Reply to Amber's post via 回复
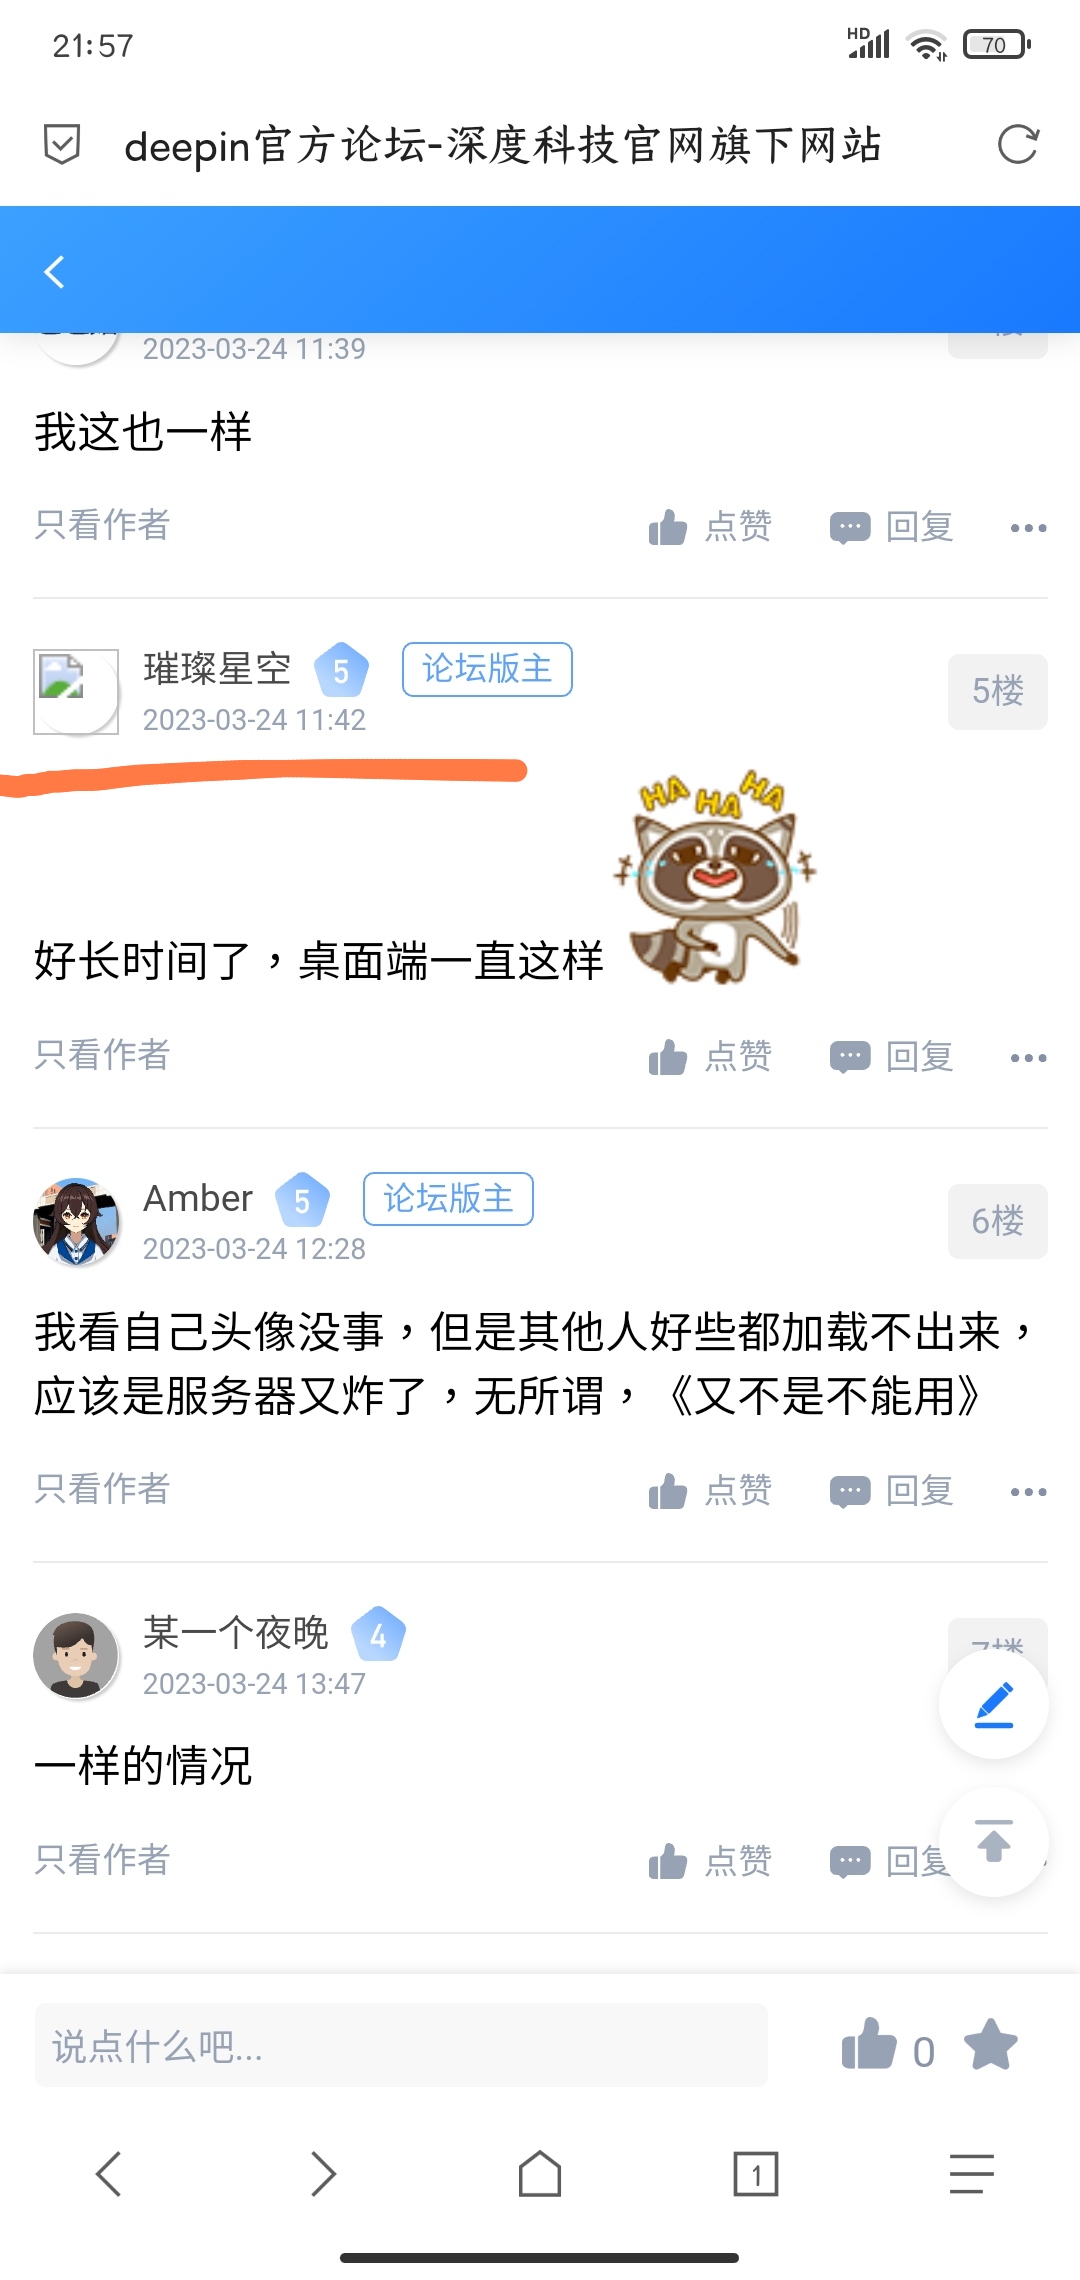Image resolution: width=1080 pixels, height=2280 pixels. [892, 1491]
